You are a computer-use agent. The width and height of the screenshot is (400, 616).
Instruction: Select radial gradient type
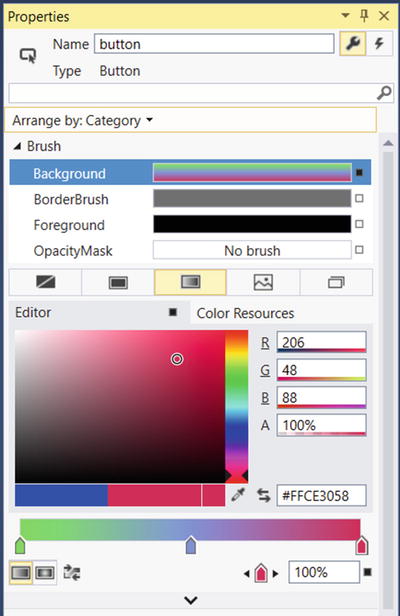pyautogui.click(x=45, y=572)
